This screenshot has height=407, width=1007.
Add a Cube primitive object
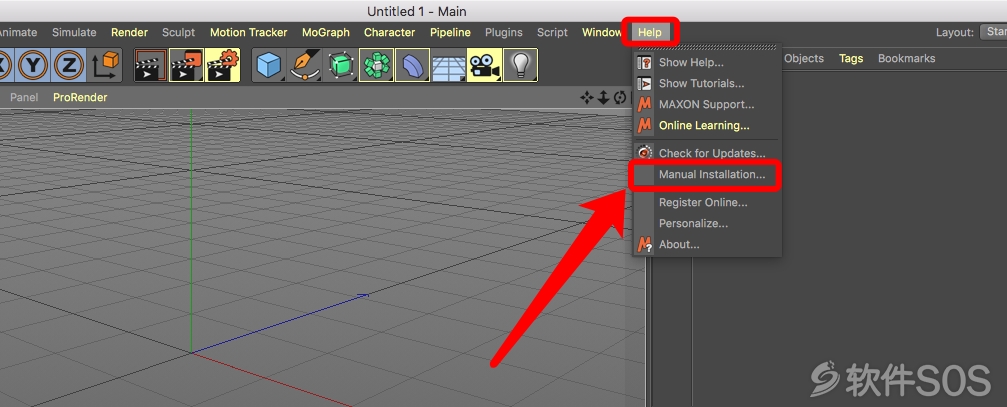(269, 65)
